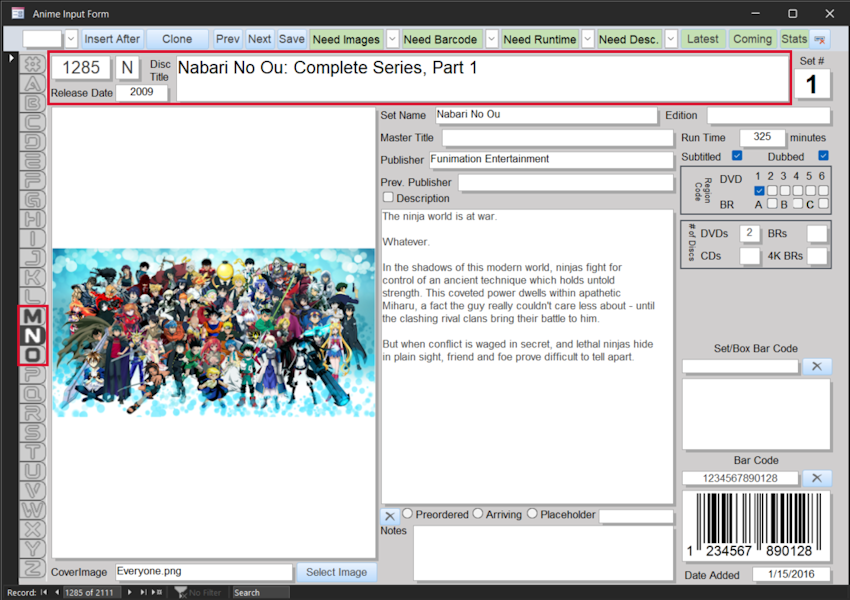Jump to titles starting with letter K

33,278
